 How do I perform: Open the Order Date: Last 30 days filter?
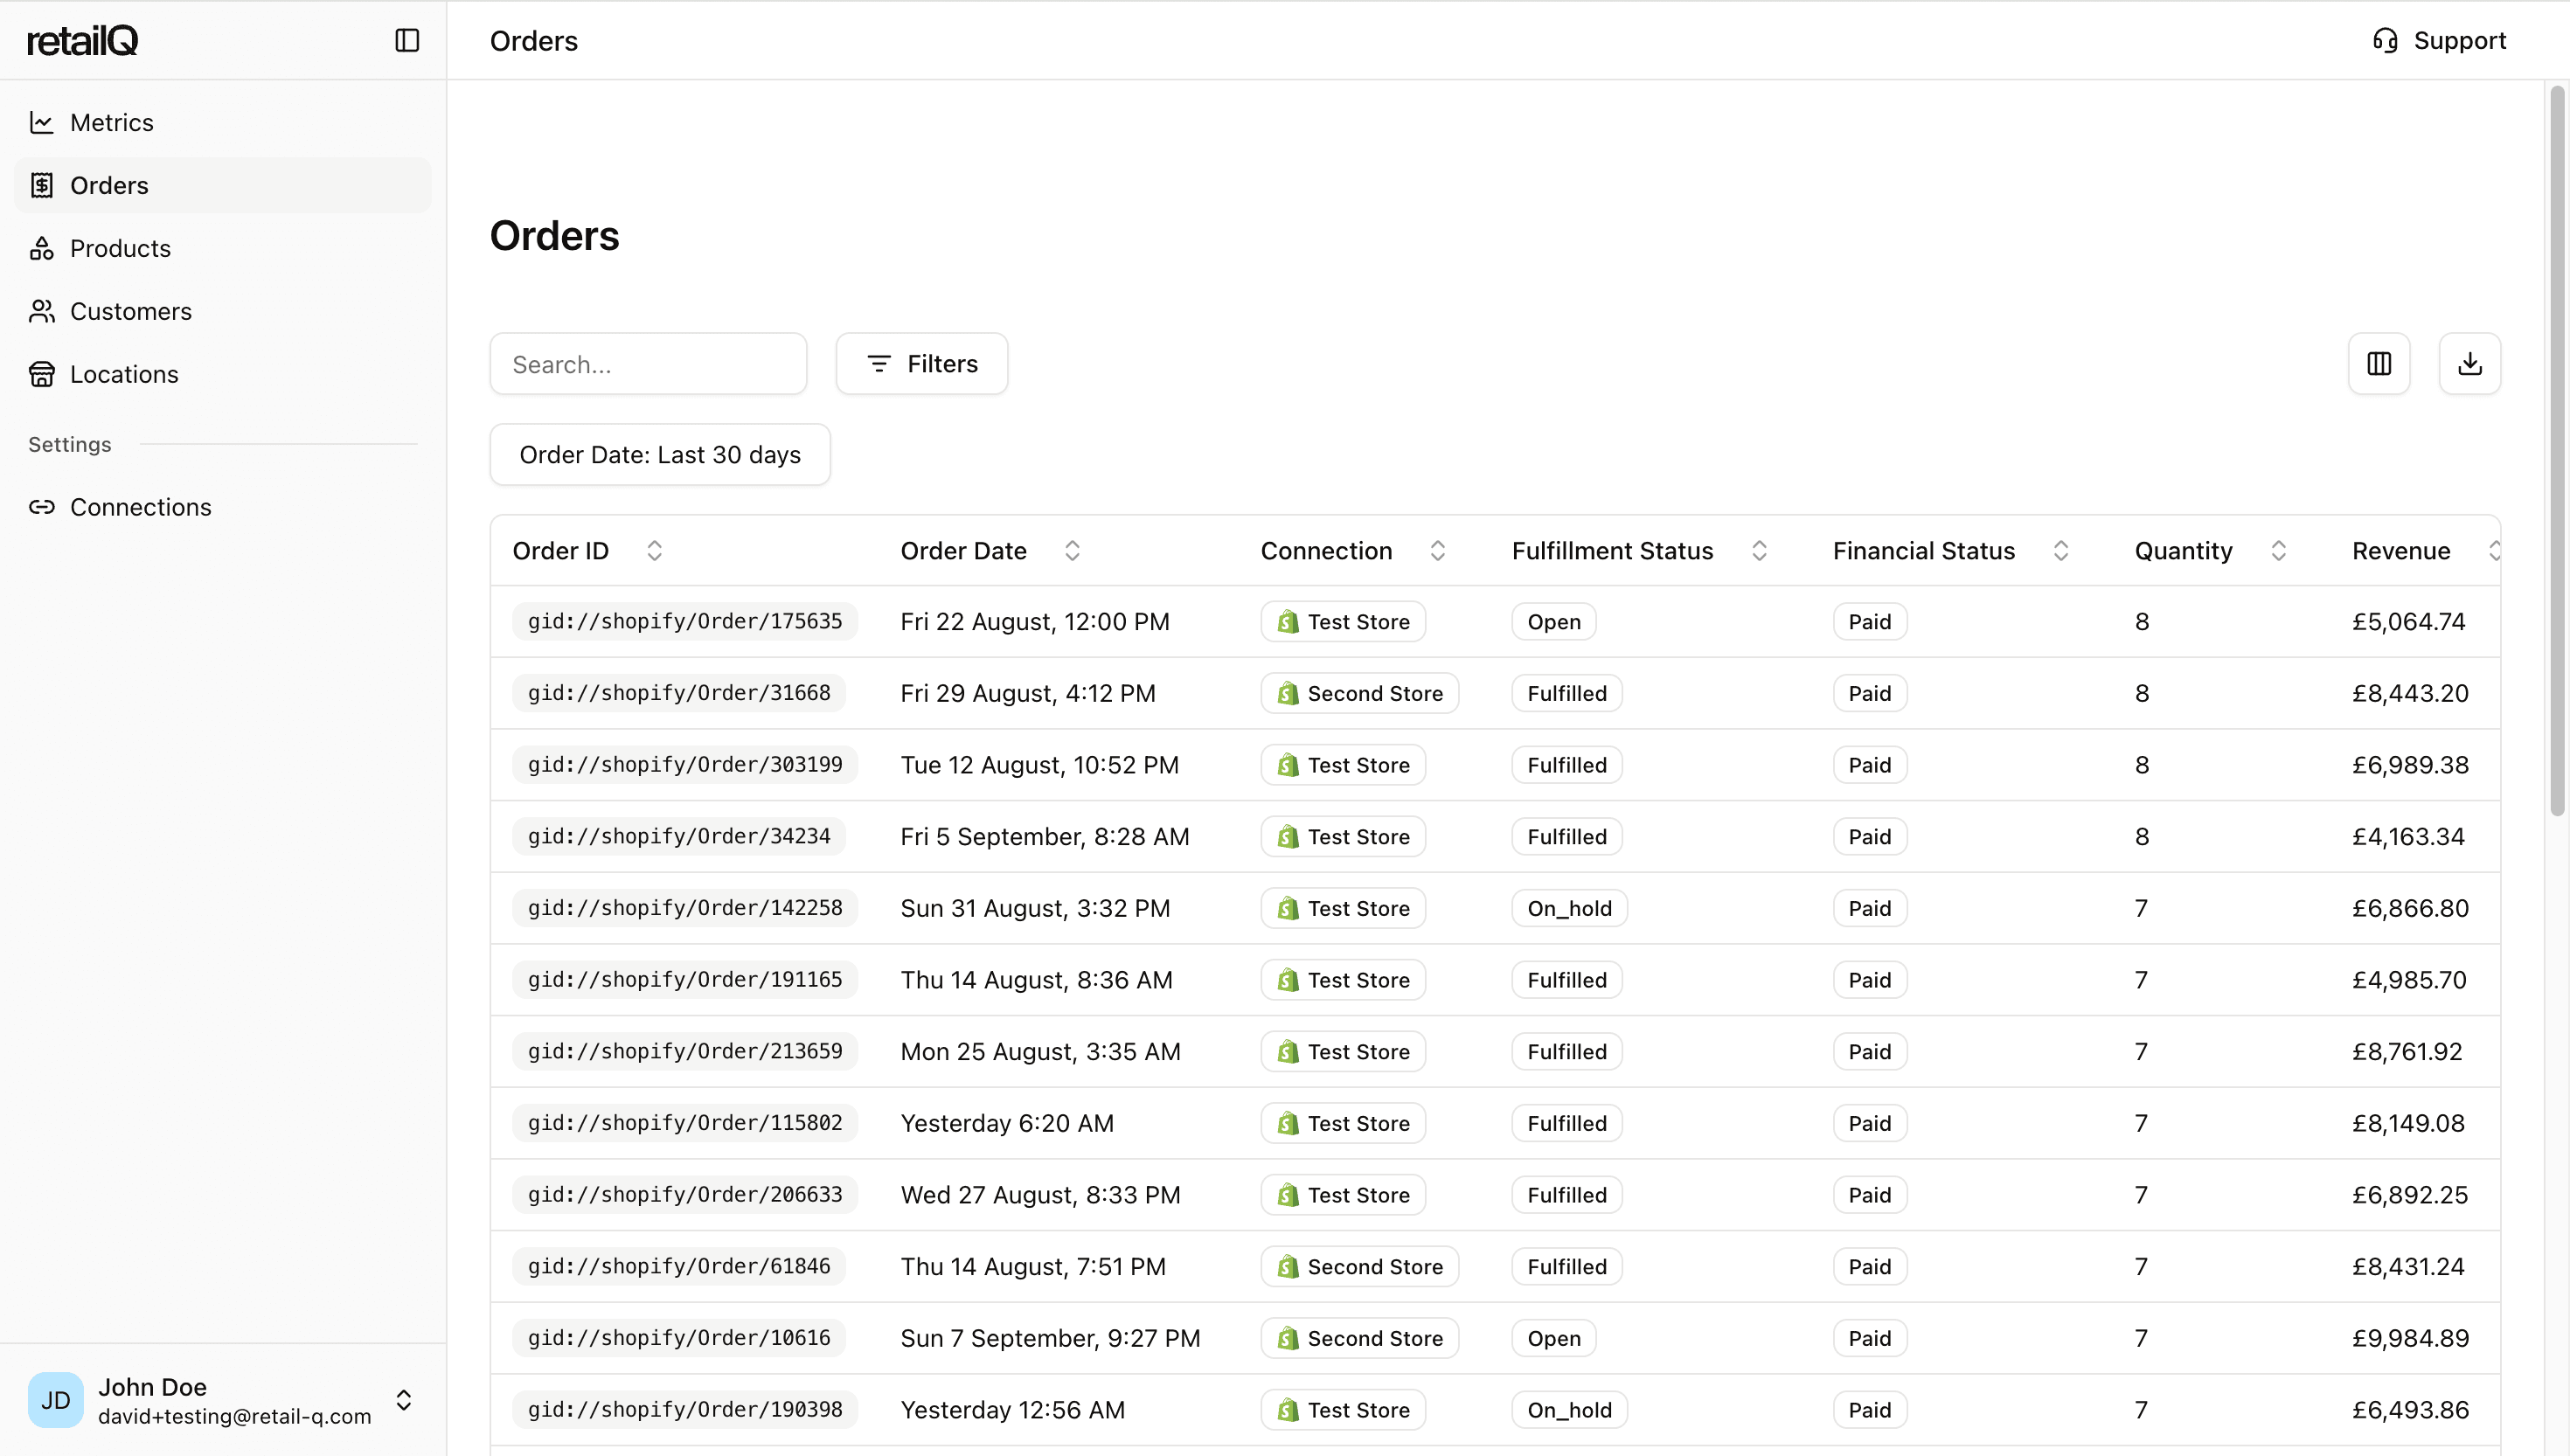(x=660, y=455)
